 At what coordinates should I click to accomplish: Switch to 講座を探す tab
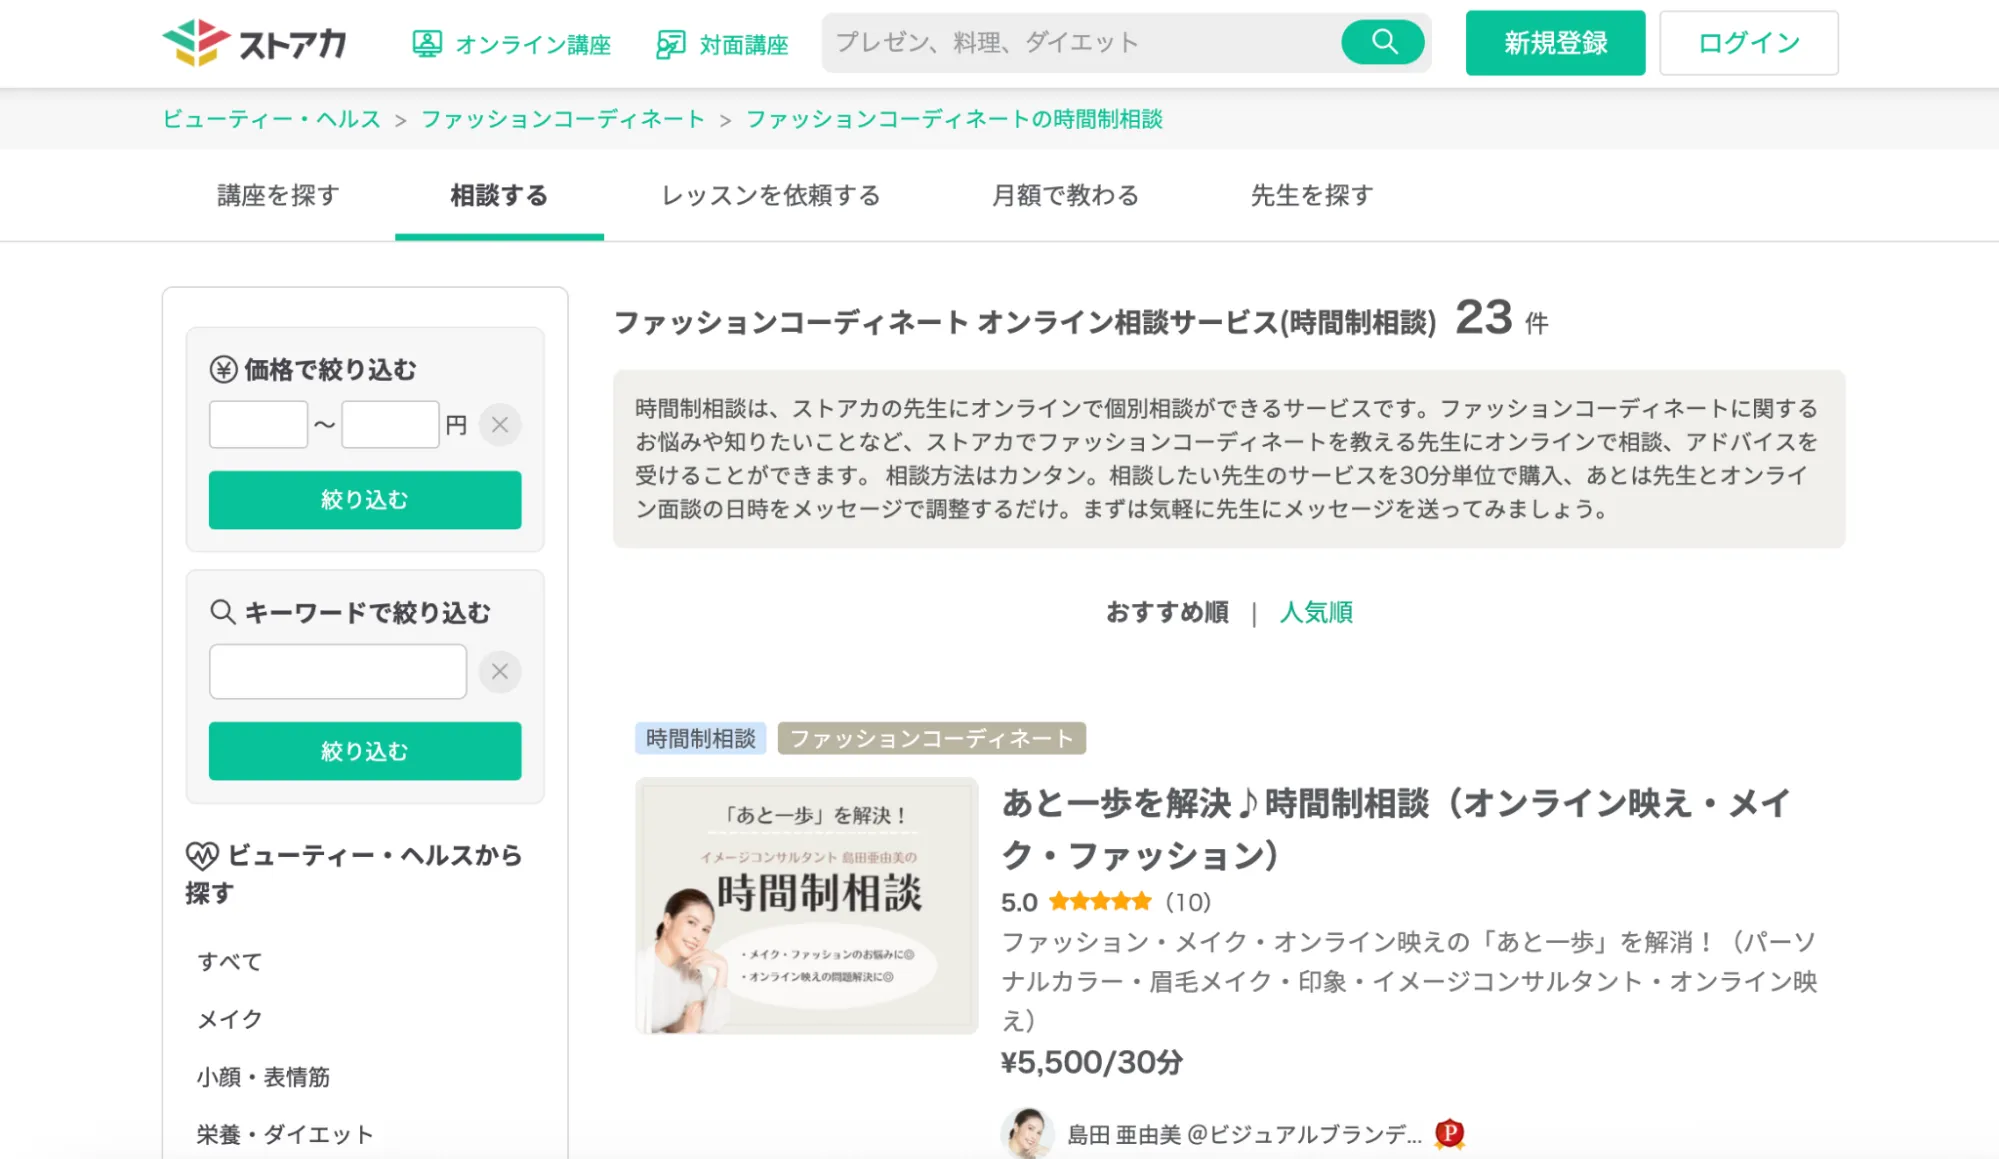pyautogui.click(x=278, y=195)
